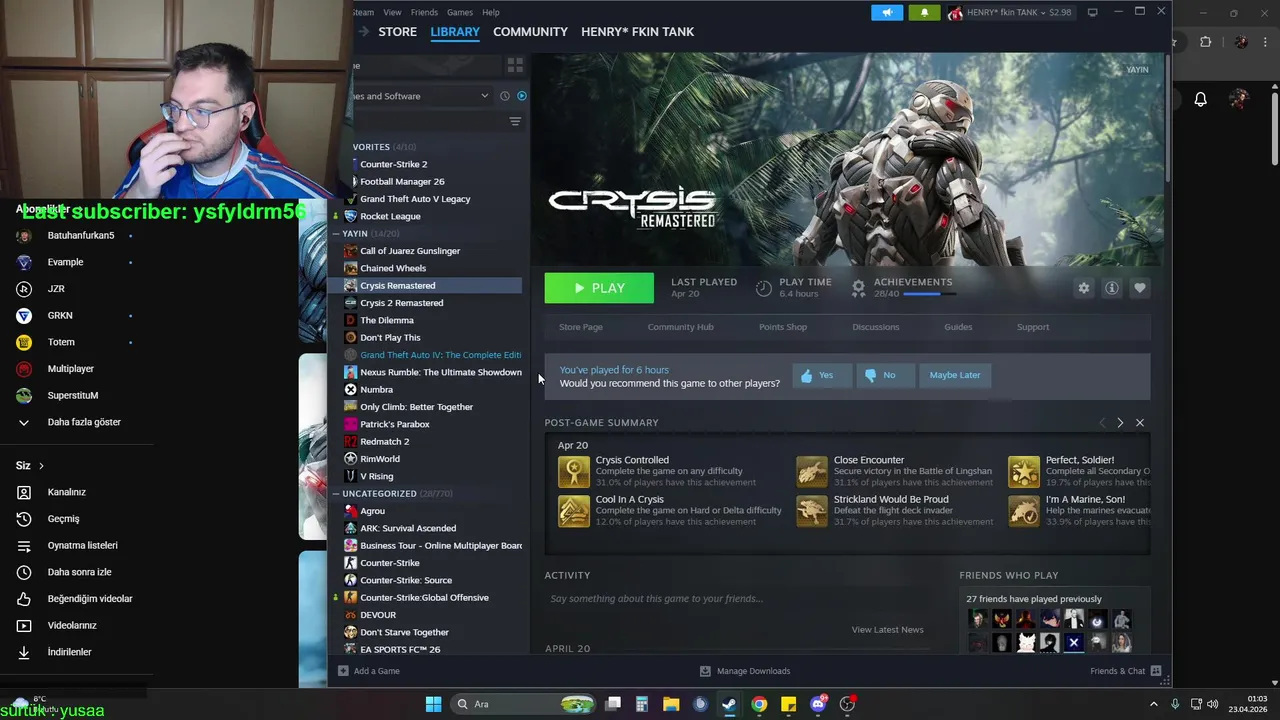Click the recent games clock filter icon

click(505, 96)
